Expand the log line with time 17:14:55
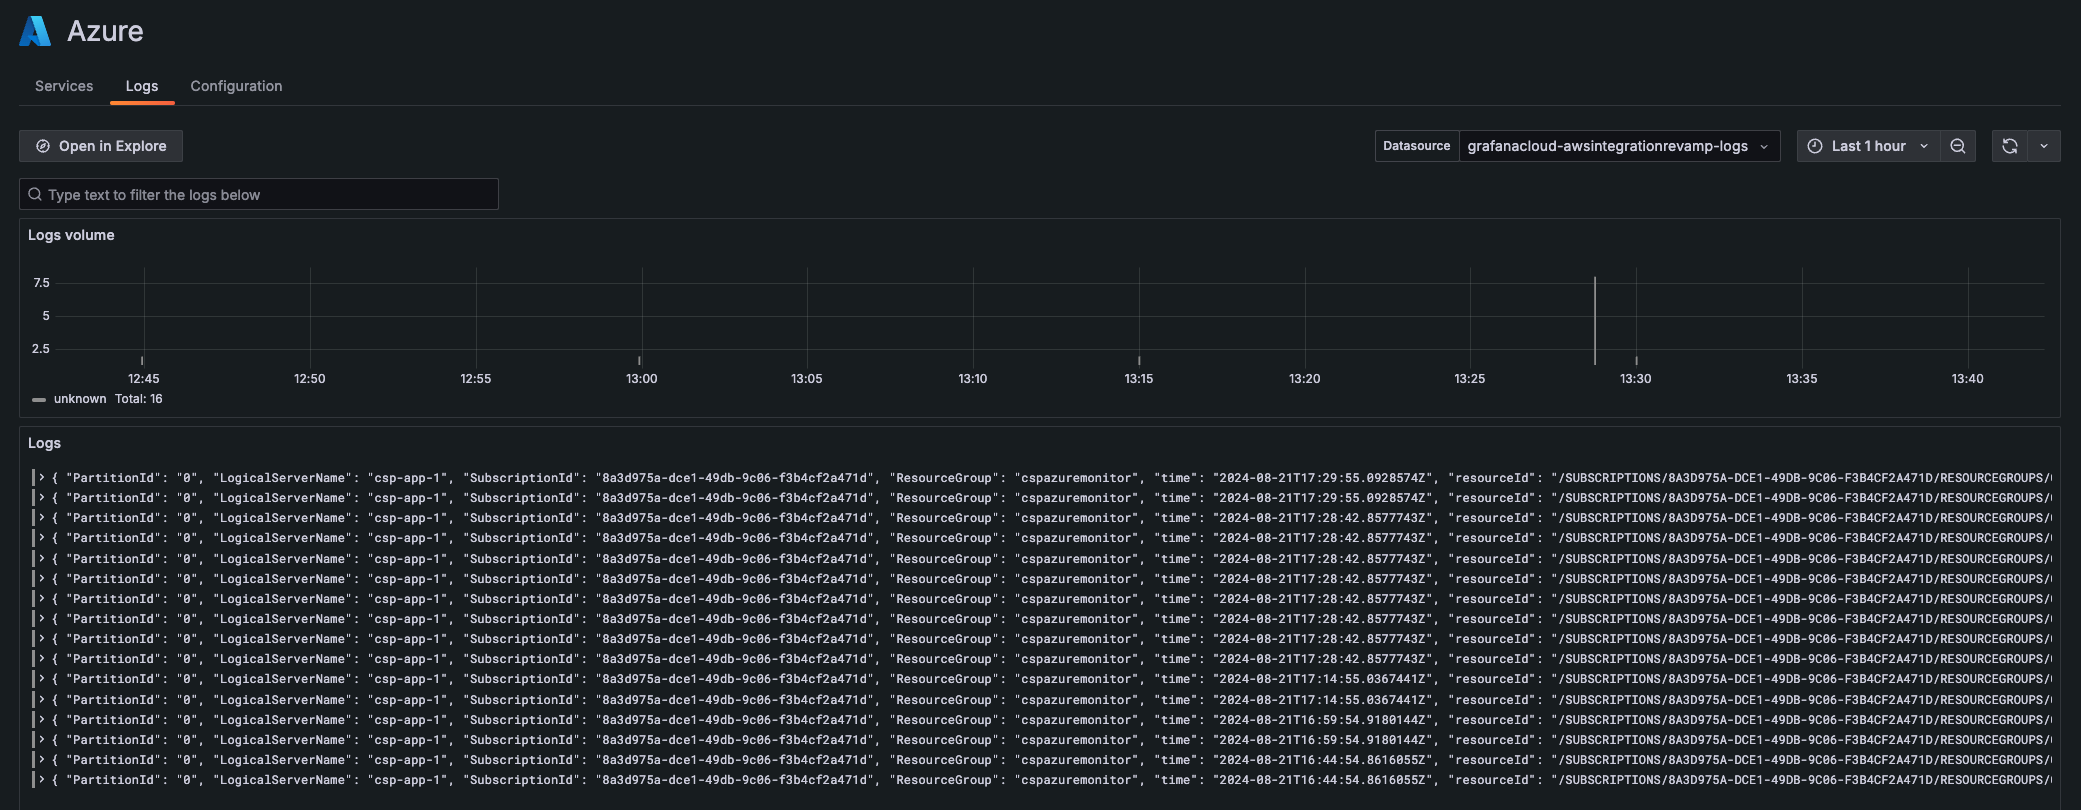Viewport: 2081px width, 810px height. tap(42, 679)
